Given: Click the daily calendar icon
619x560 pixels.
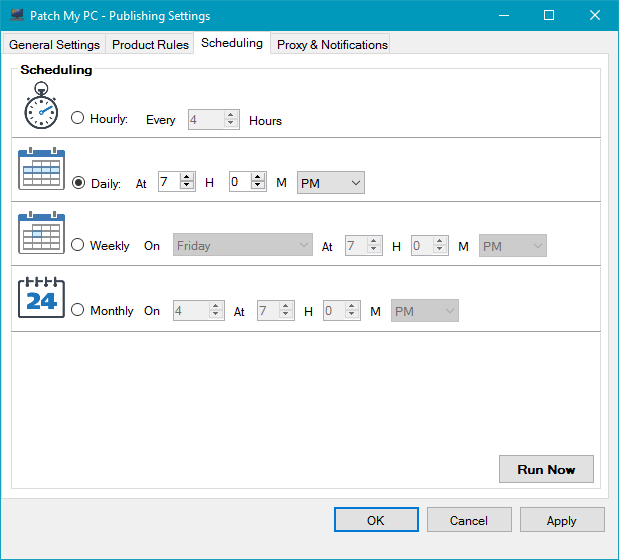Looking at the screenshot, I should (x=41, y=169).
